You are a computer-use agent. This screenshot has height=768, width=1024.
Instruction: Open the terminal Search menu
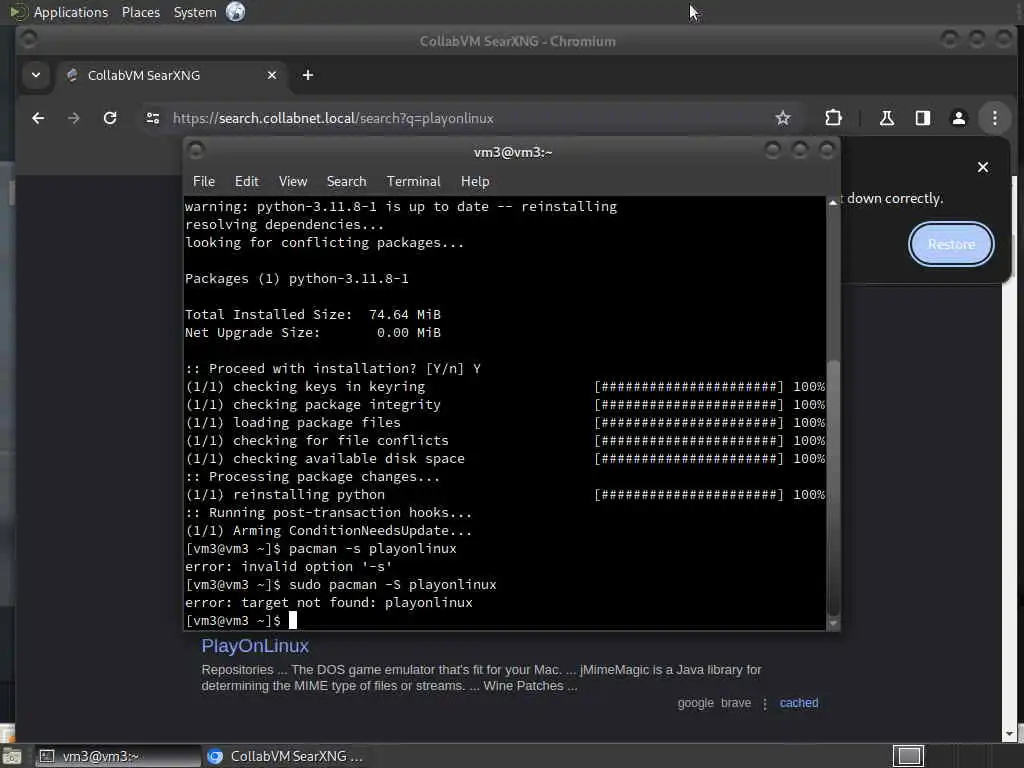click(x=346, y=182)
